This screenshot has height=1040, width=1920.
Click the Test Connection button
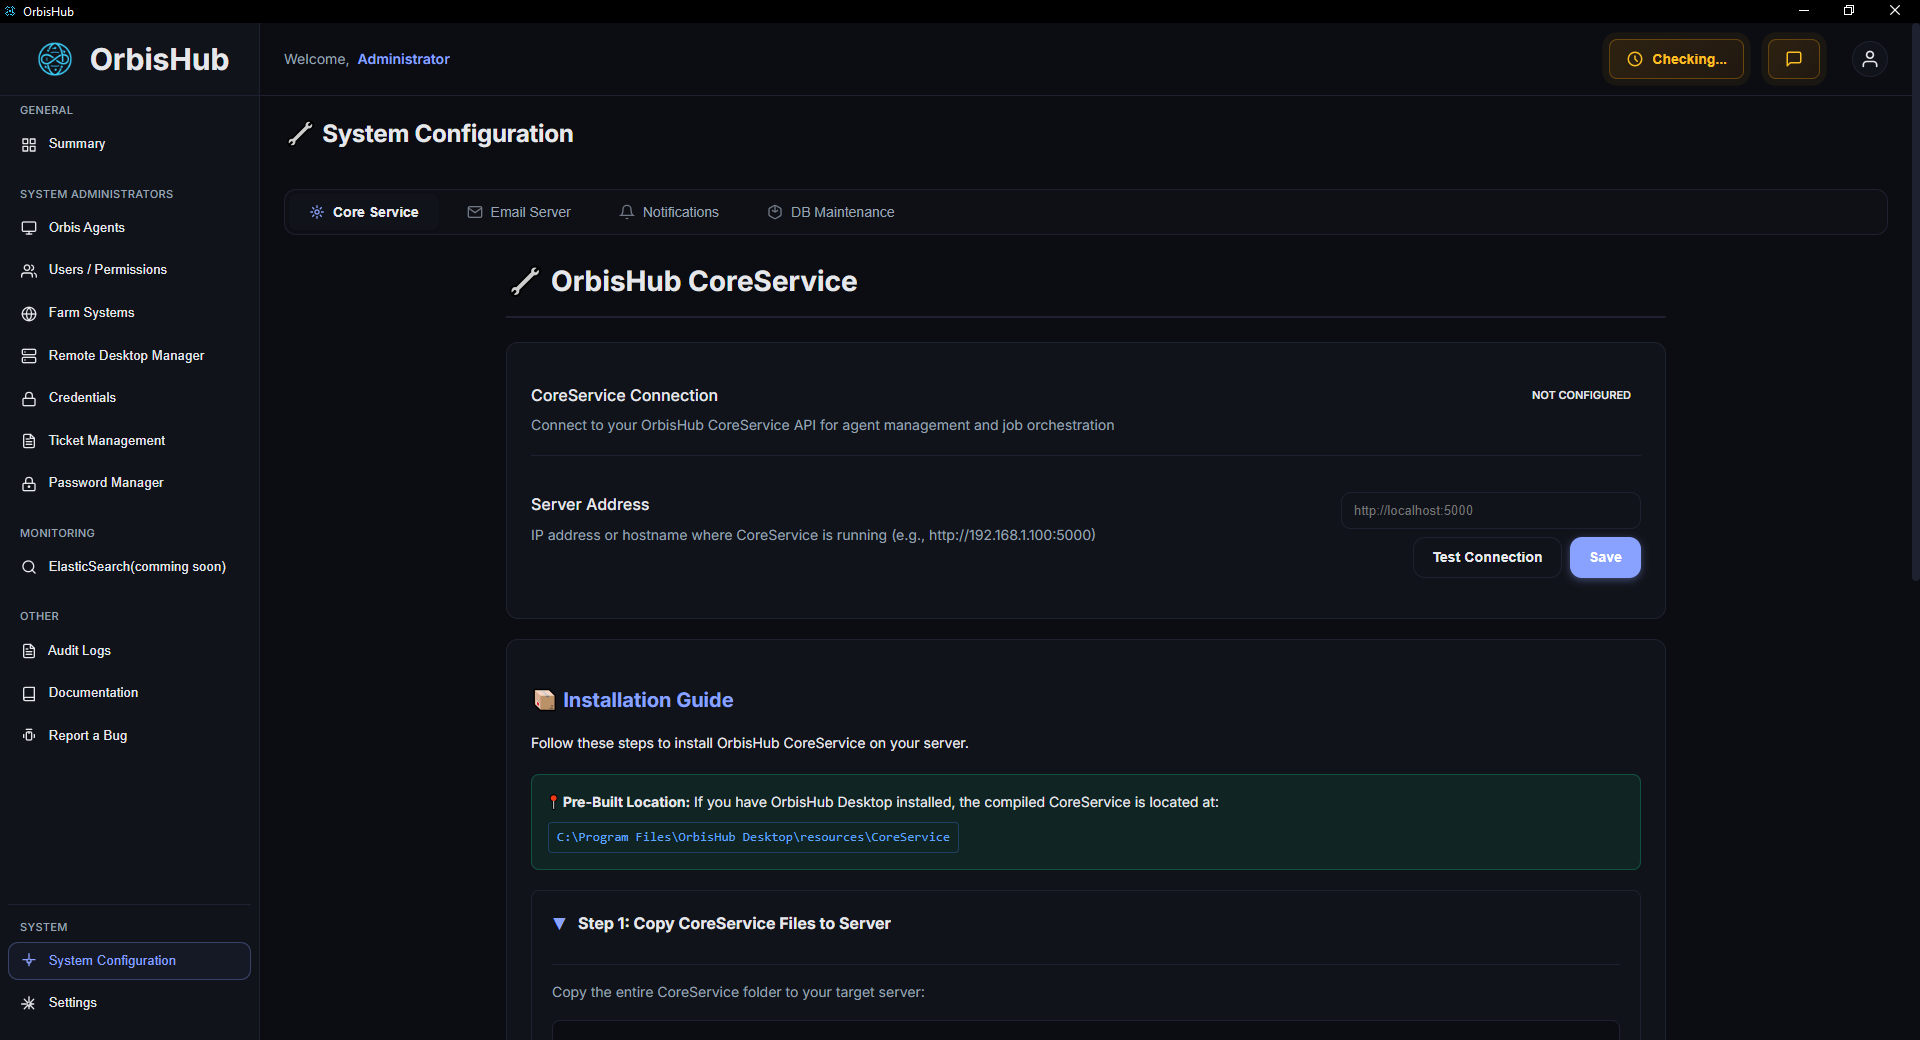[x=1486, y=558]
